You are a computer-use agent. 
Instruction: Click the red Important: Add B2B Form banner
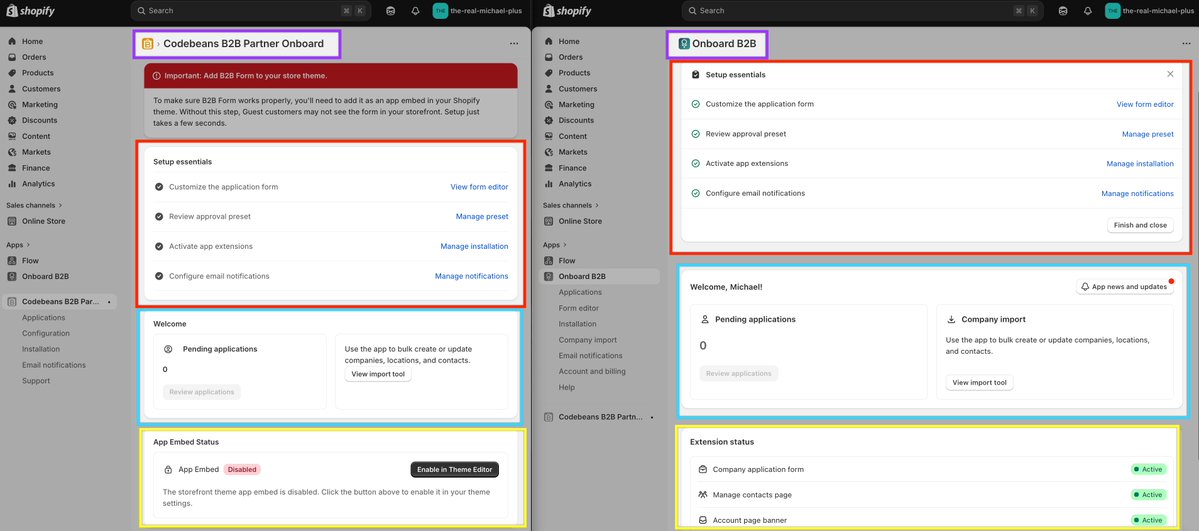[x=330, y=76]
